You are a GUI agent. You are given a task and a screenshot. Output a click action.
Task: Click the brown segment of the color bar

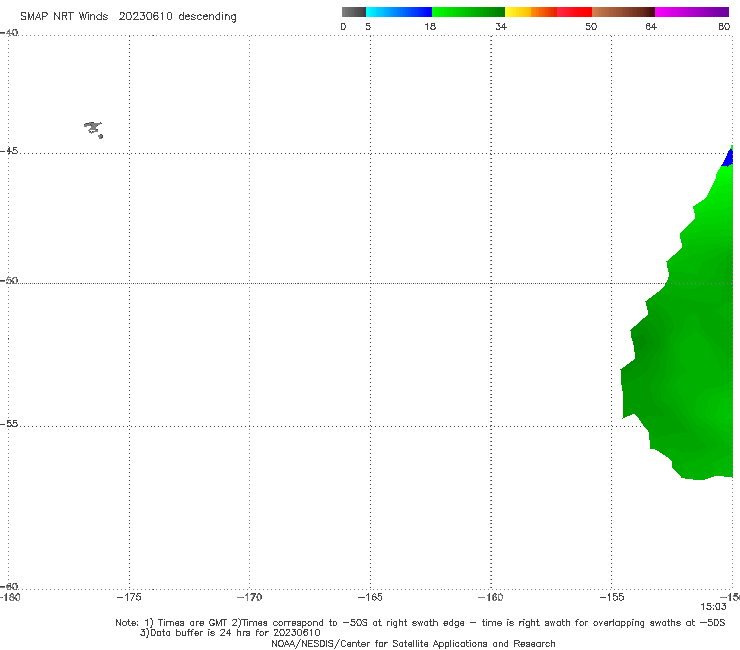(623, 12)
